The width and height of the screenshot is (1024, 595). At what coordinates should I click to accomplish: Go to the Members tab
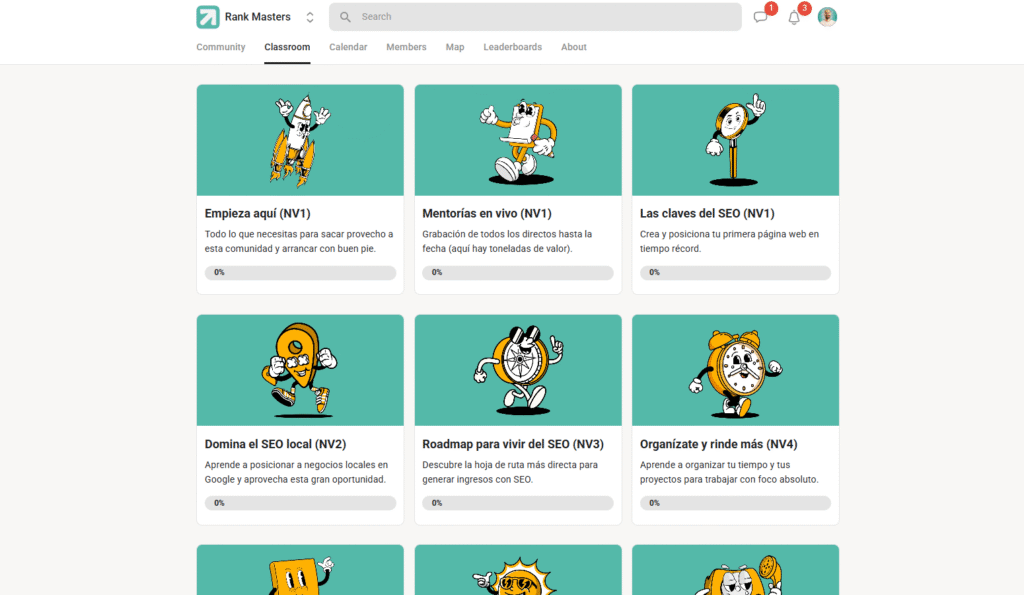[406, 47]
